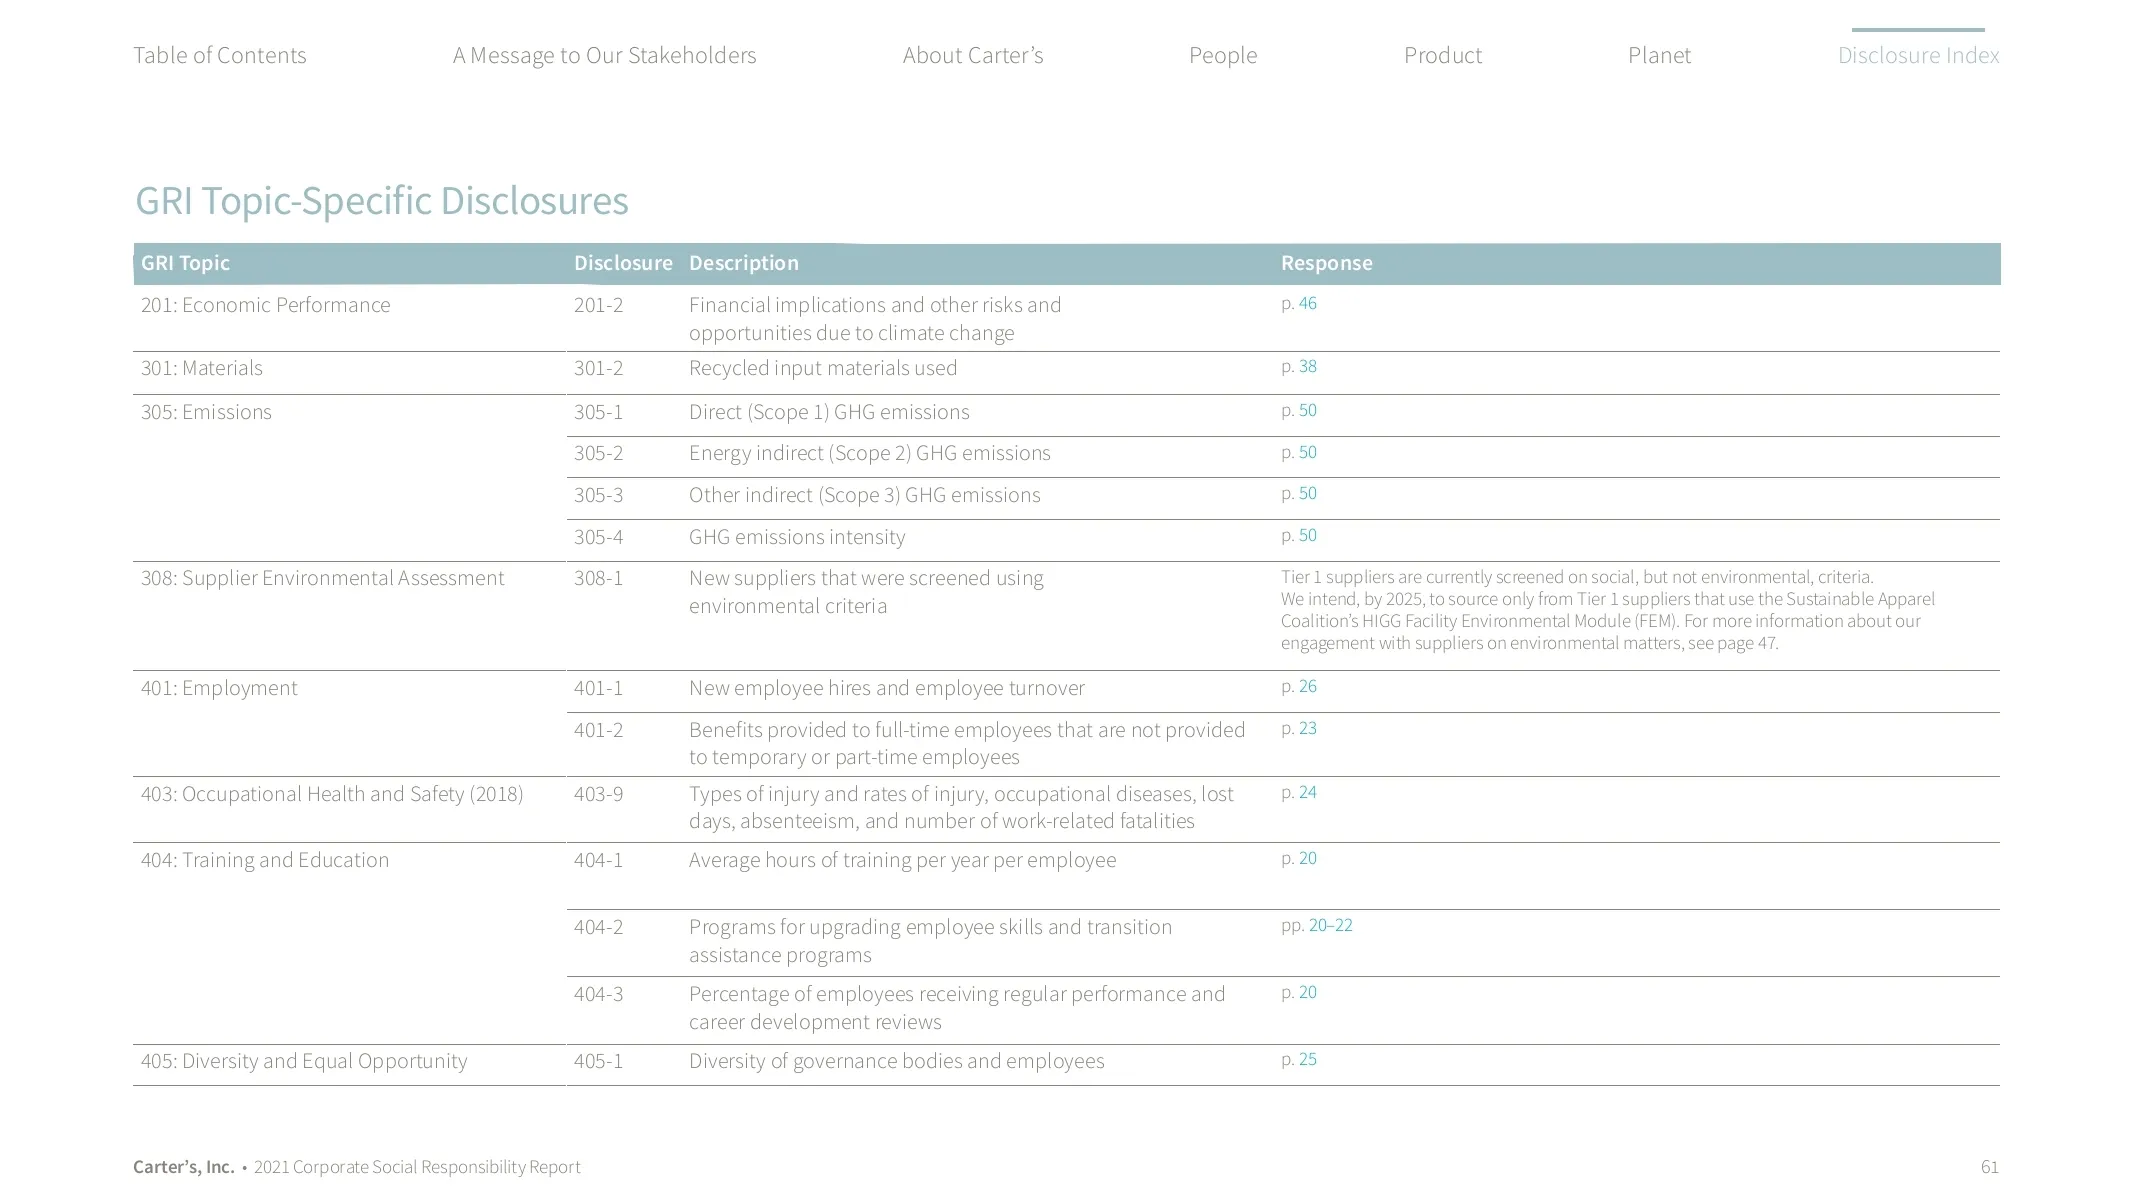
Task: Open page 26 link for employee hires
Action: pos(1307,686)
